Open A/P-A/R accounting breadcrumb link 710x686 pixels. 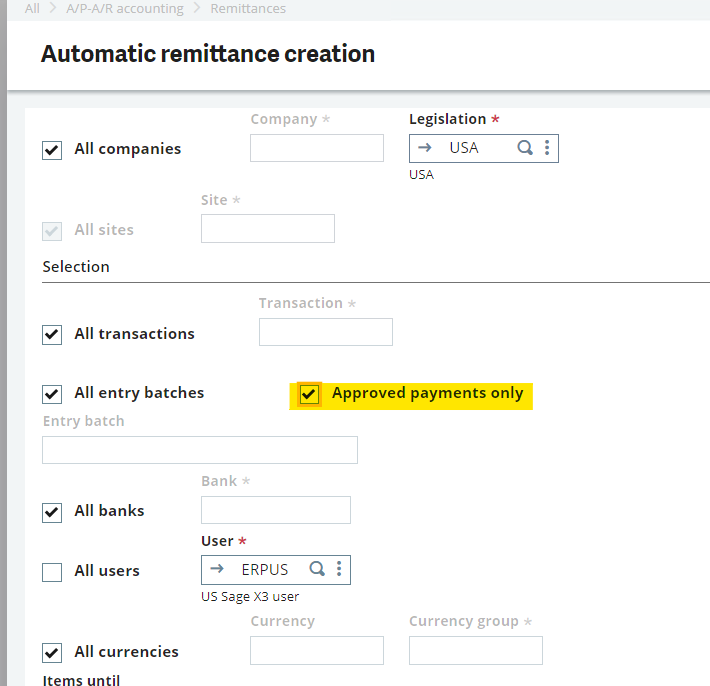tap(125, 8)
